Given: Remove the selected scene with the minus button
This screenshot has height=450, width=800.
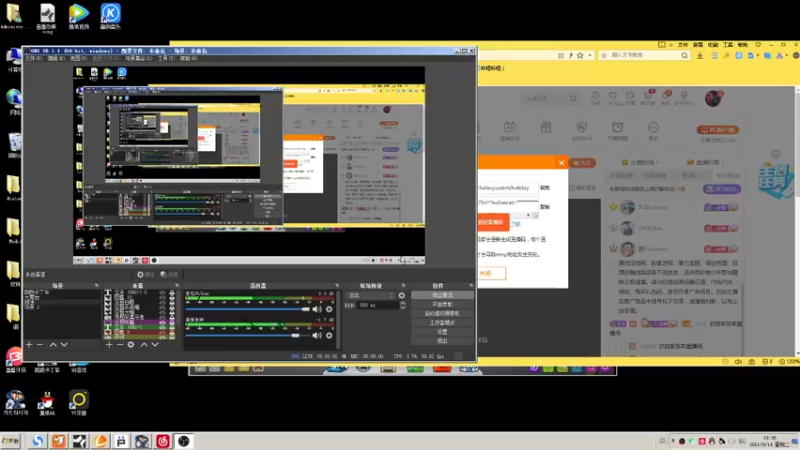Looking at the screenshot, I should pyautogui.click(x=40, y=345).
